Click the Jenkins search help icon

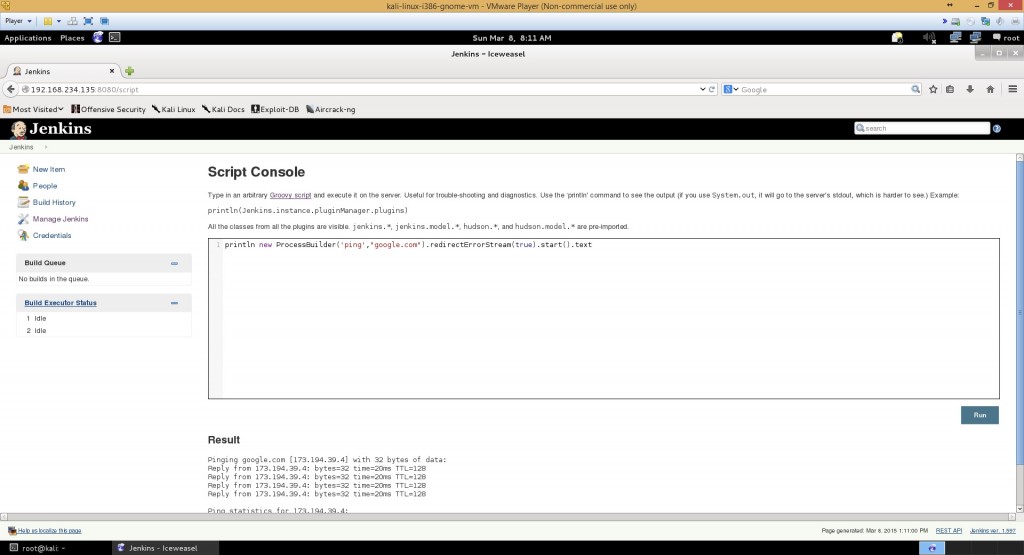997,129
